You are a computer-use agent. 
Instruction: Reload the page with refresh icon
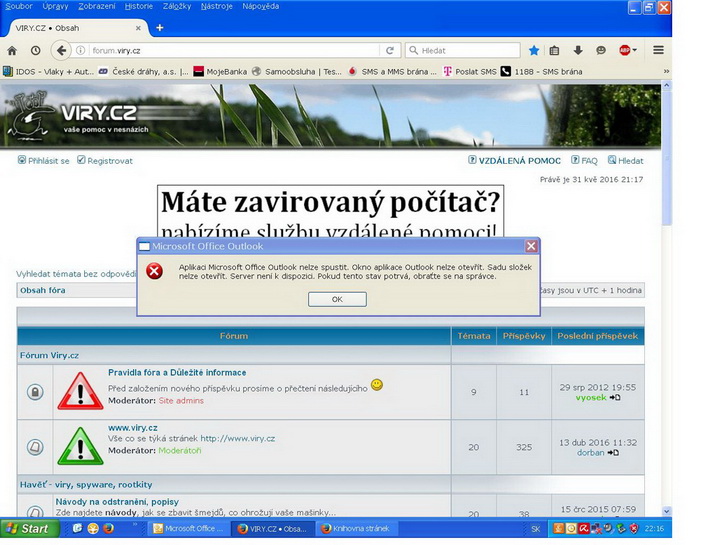coord(390,50)
